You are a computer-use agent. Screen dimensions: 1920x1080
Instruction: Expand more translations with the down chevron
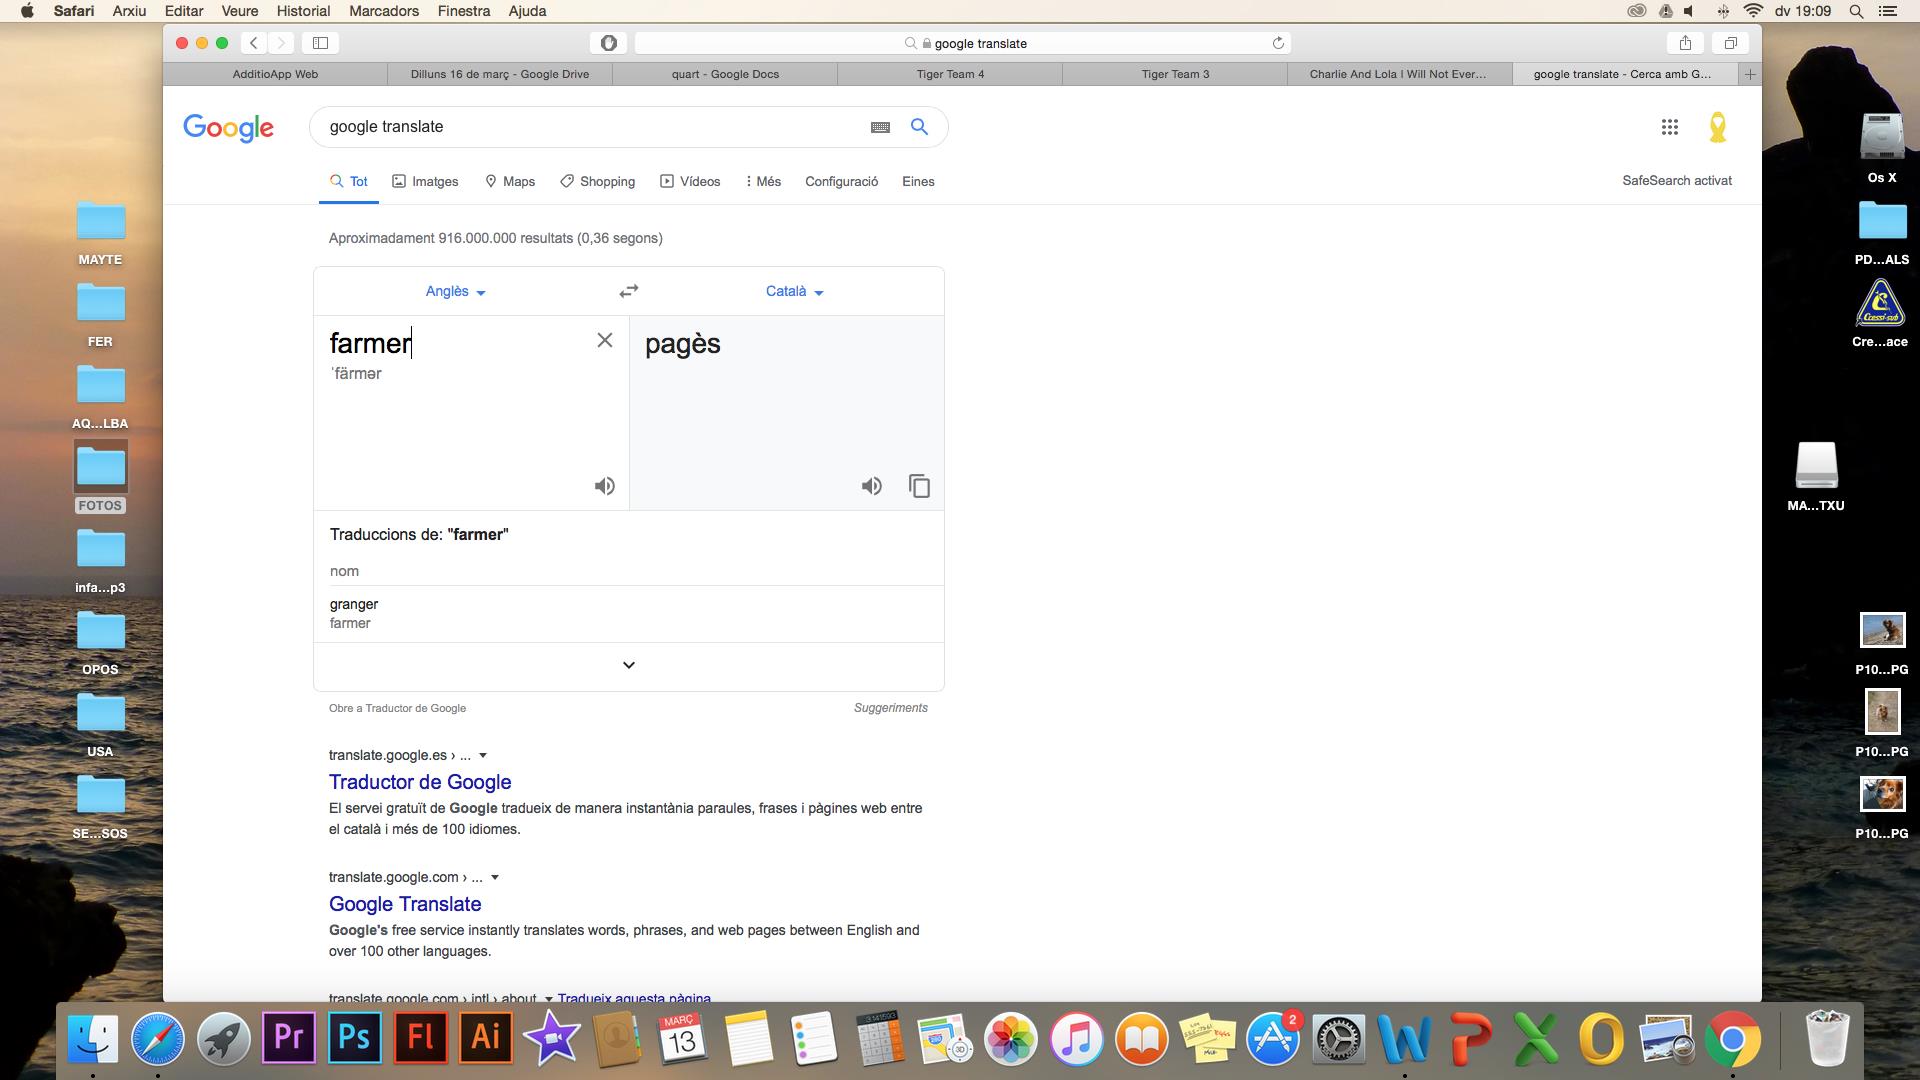tap(628, 665)
